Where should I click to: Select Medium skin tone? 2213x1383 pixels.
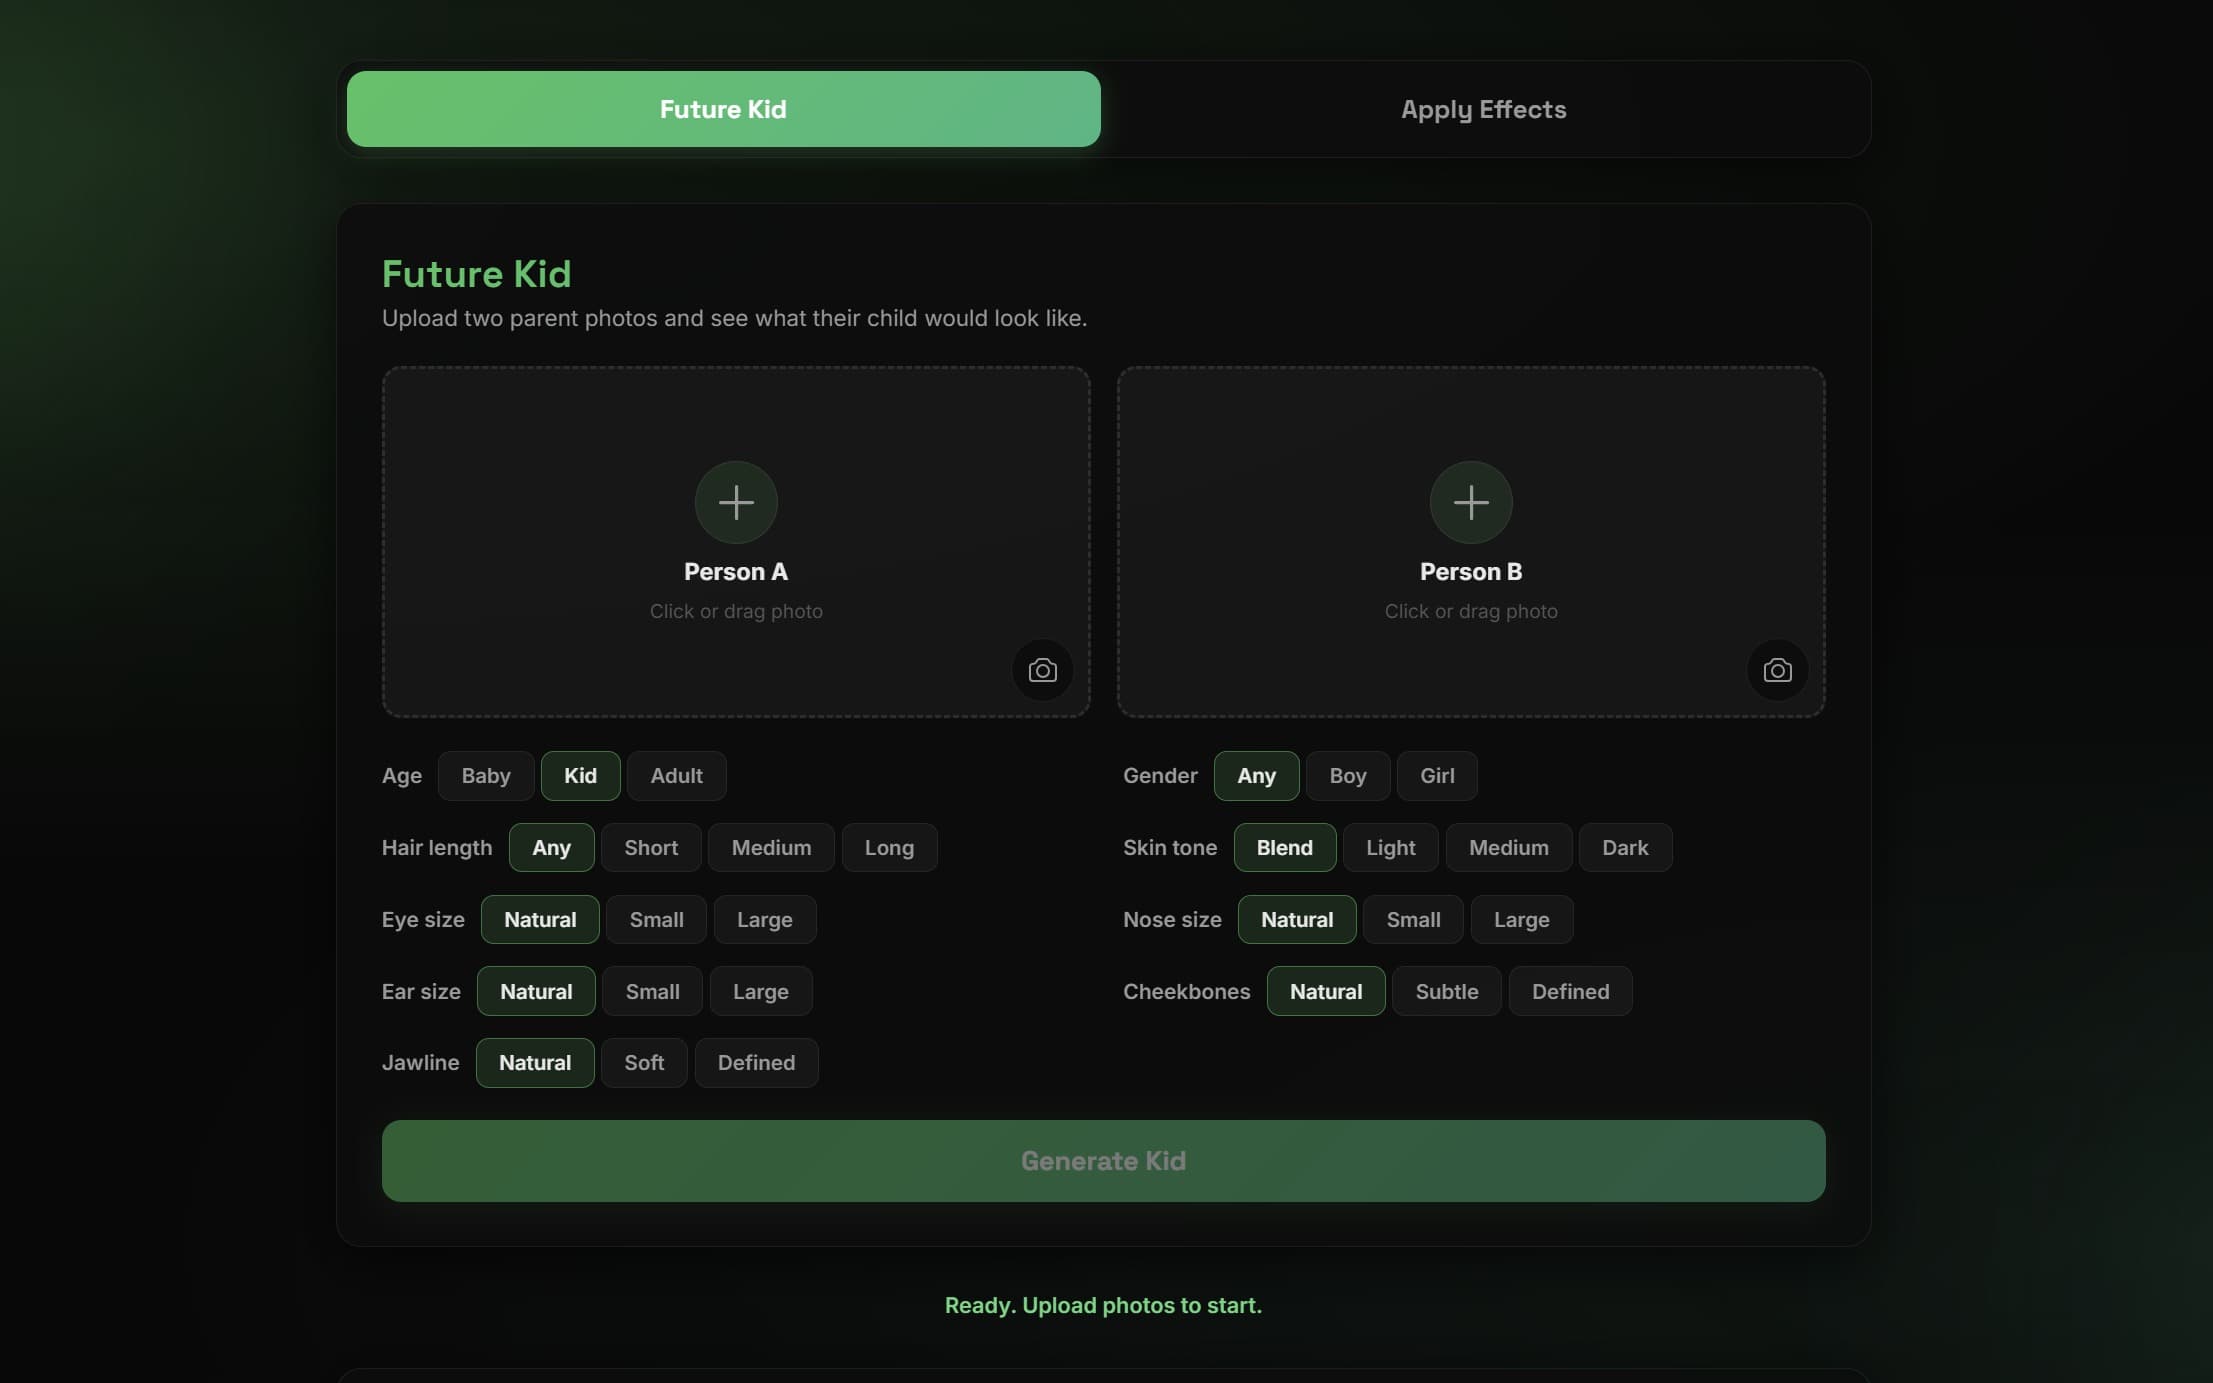pyautogui.click(x=1508, y=848)
